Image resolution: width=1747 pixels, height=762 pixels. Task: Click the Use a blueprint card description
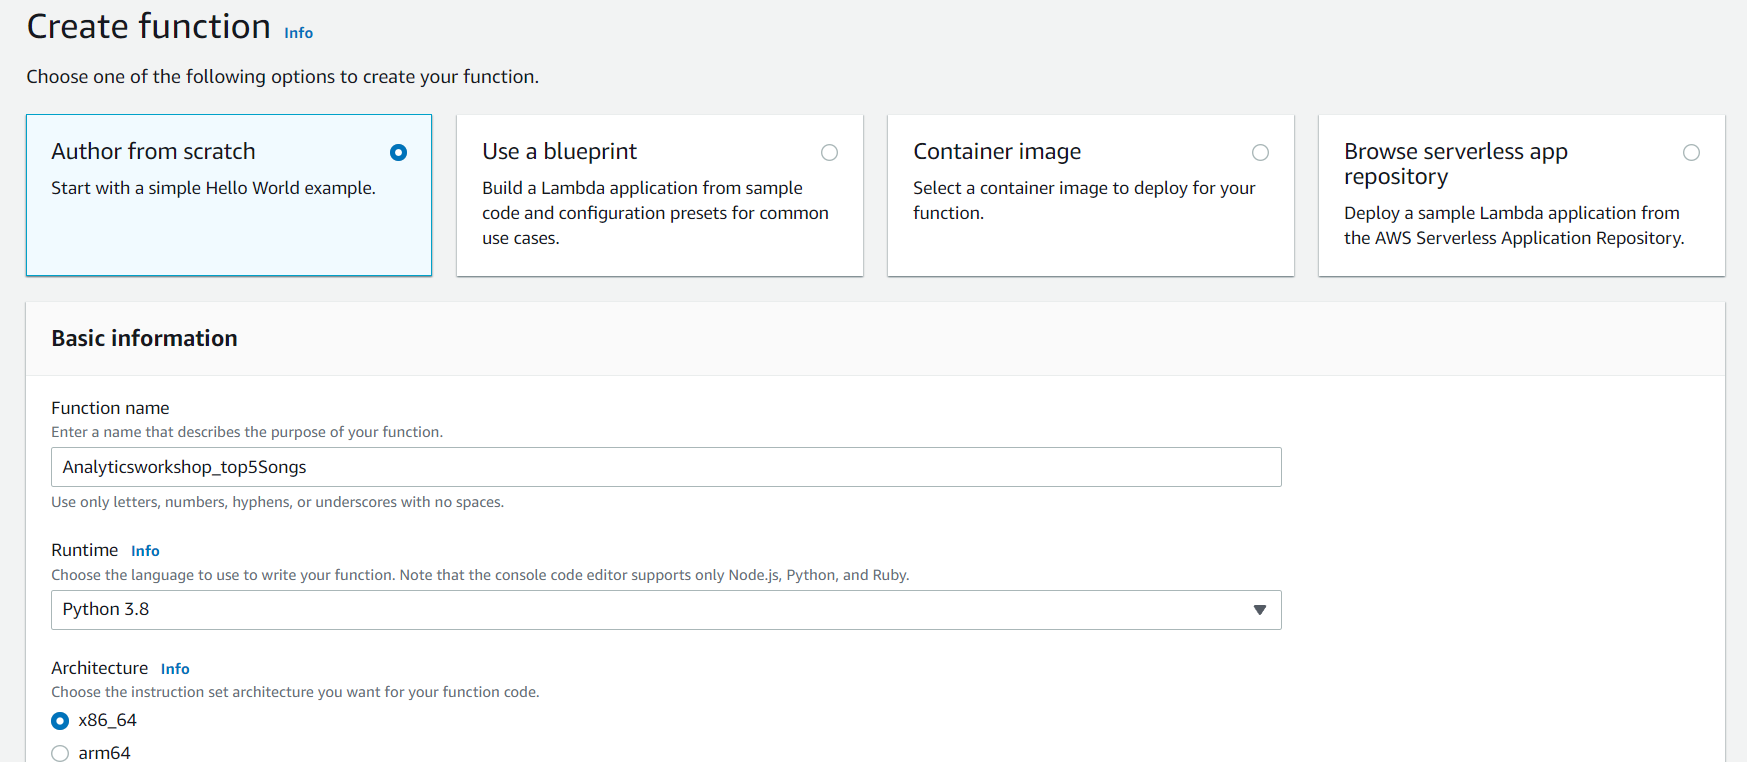[655, 213]
